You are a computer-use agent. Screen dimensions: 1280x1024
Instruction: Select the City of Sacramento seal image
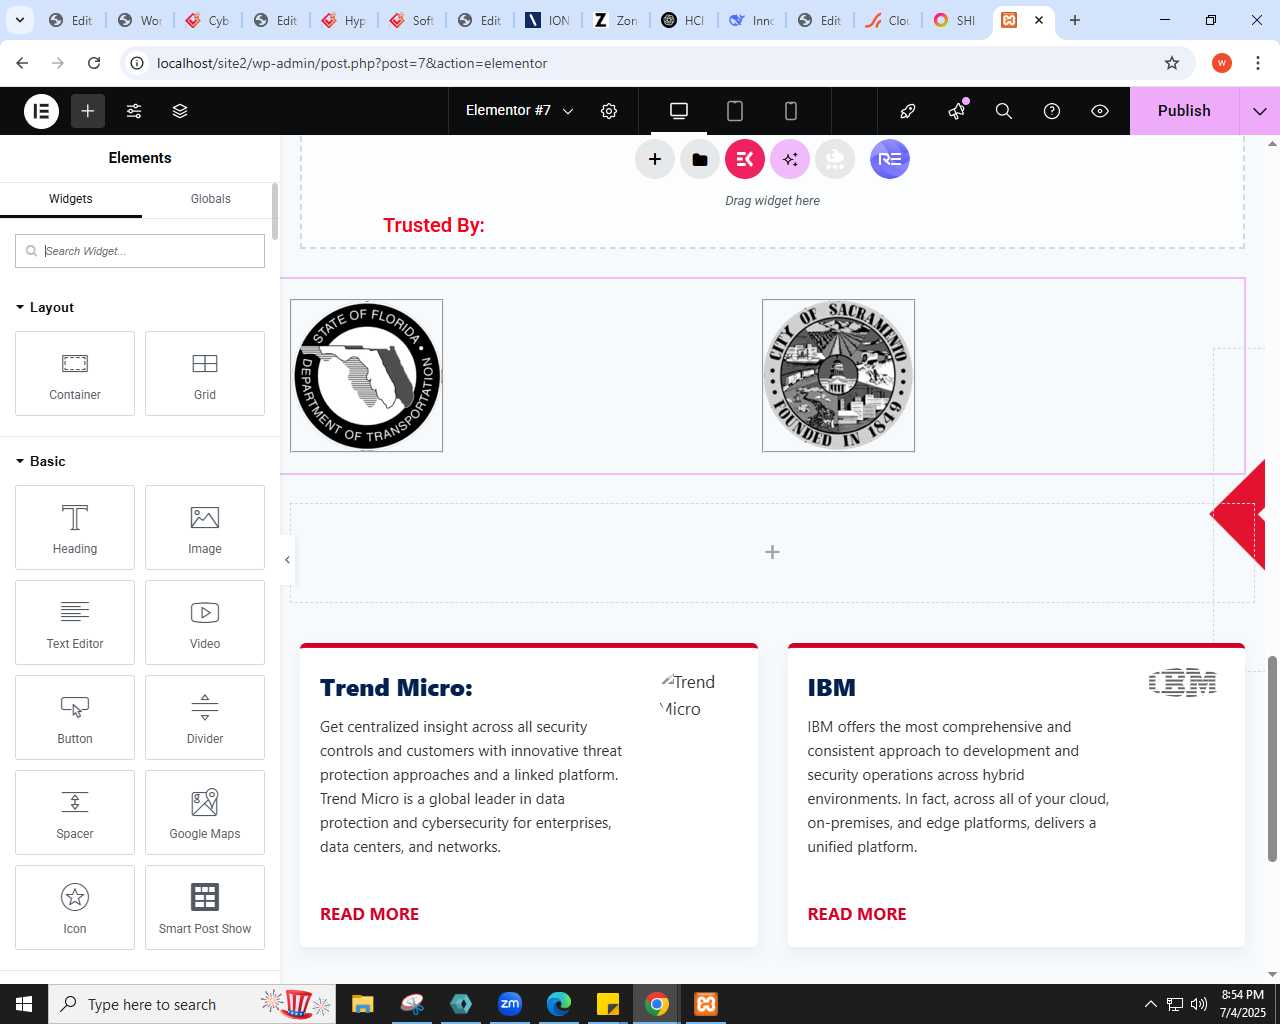point(839,376)
